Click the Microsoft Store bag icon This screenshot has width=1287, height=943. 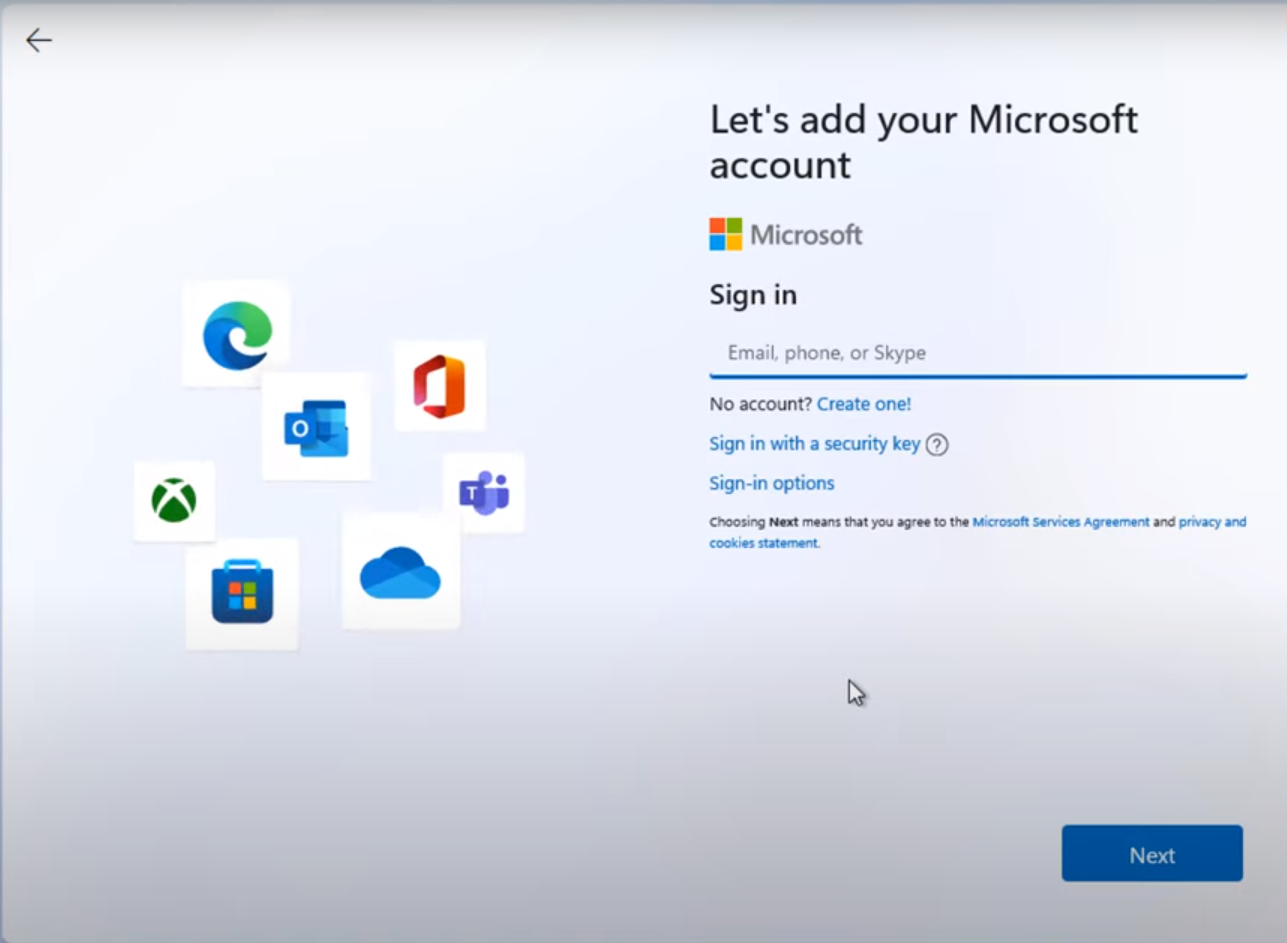click(242, 592)
